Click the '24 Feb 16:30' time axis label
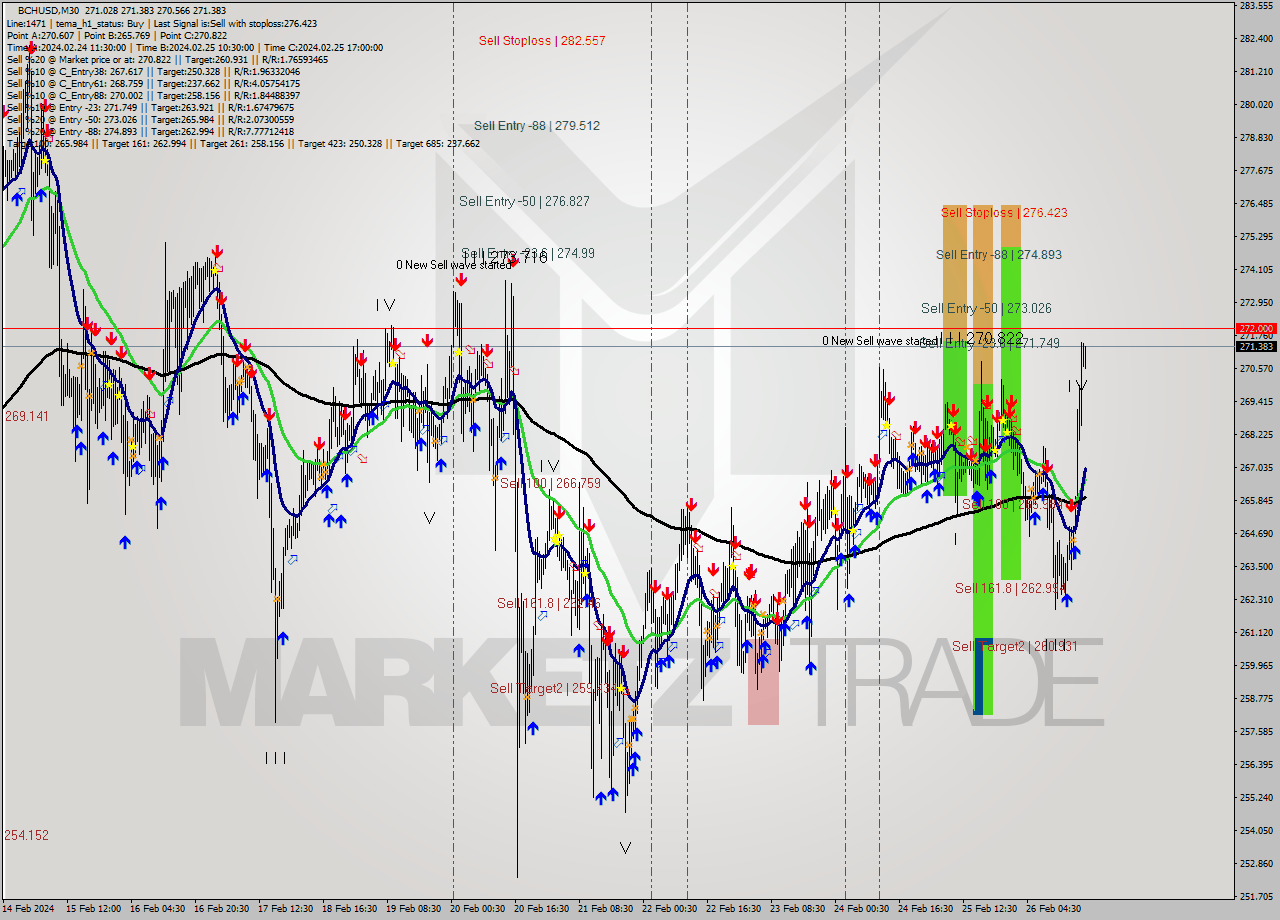Screen dimensions: 1280x920 click(x=926, y=909)
